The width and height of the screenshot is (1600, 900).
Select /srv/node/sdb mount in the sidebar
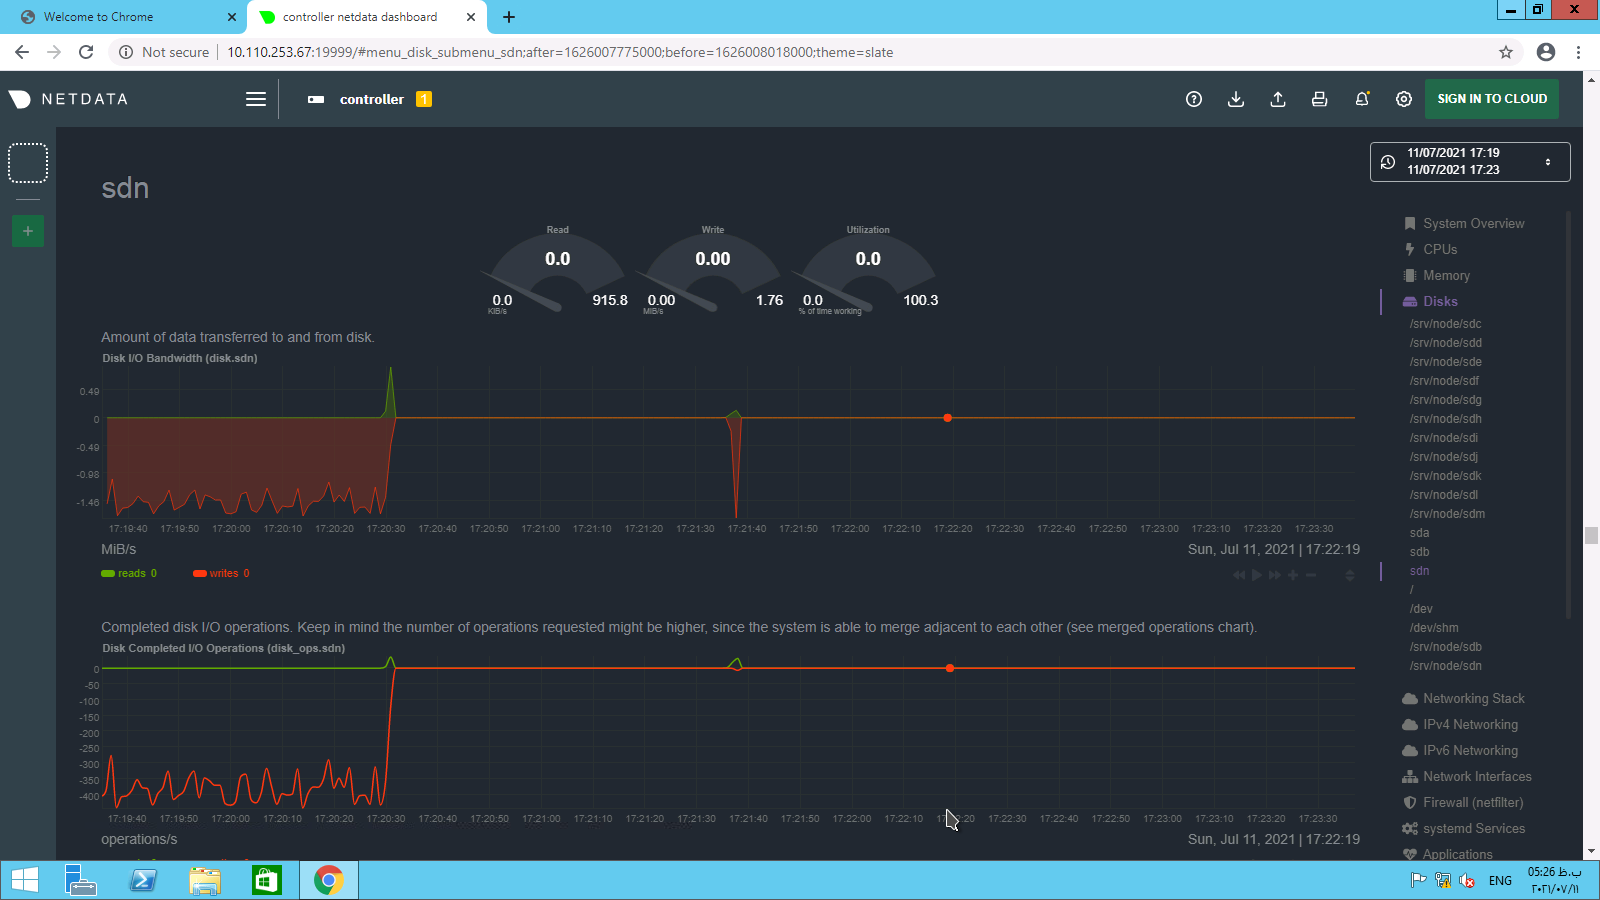(1446, 647)
